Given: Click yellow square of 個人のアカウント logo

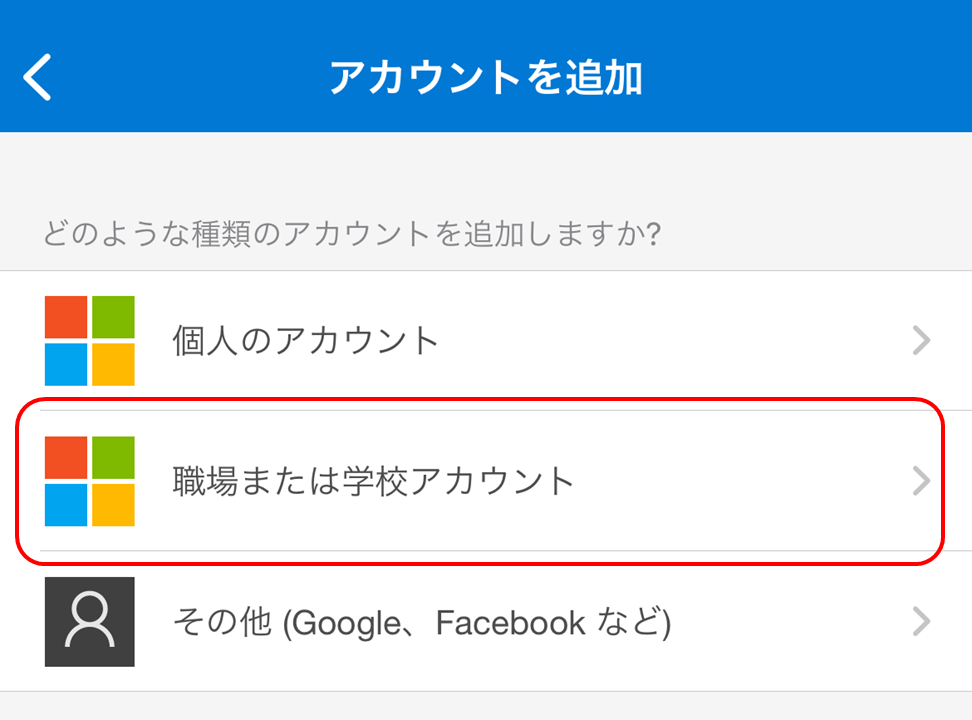Looking at the screenshot, I should point(113,364).
